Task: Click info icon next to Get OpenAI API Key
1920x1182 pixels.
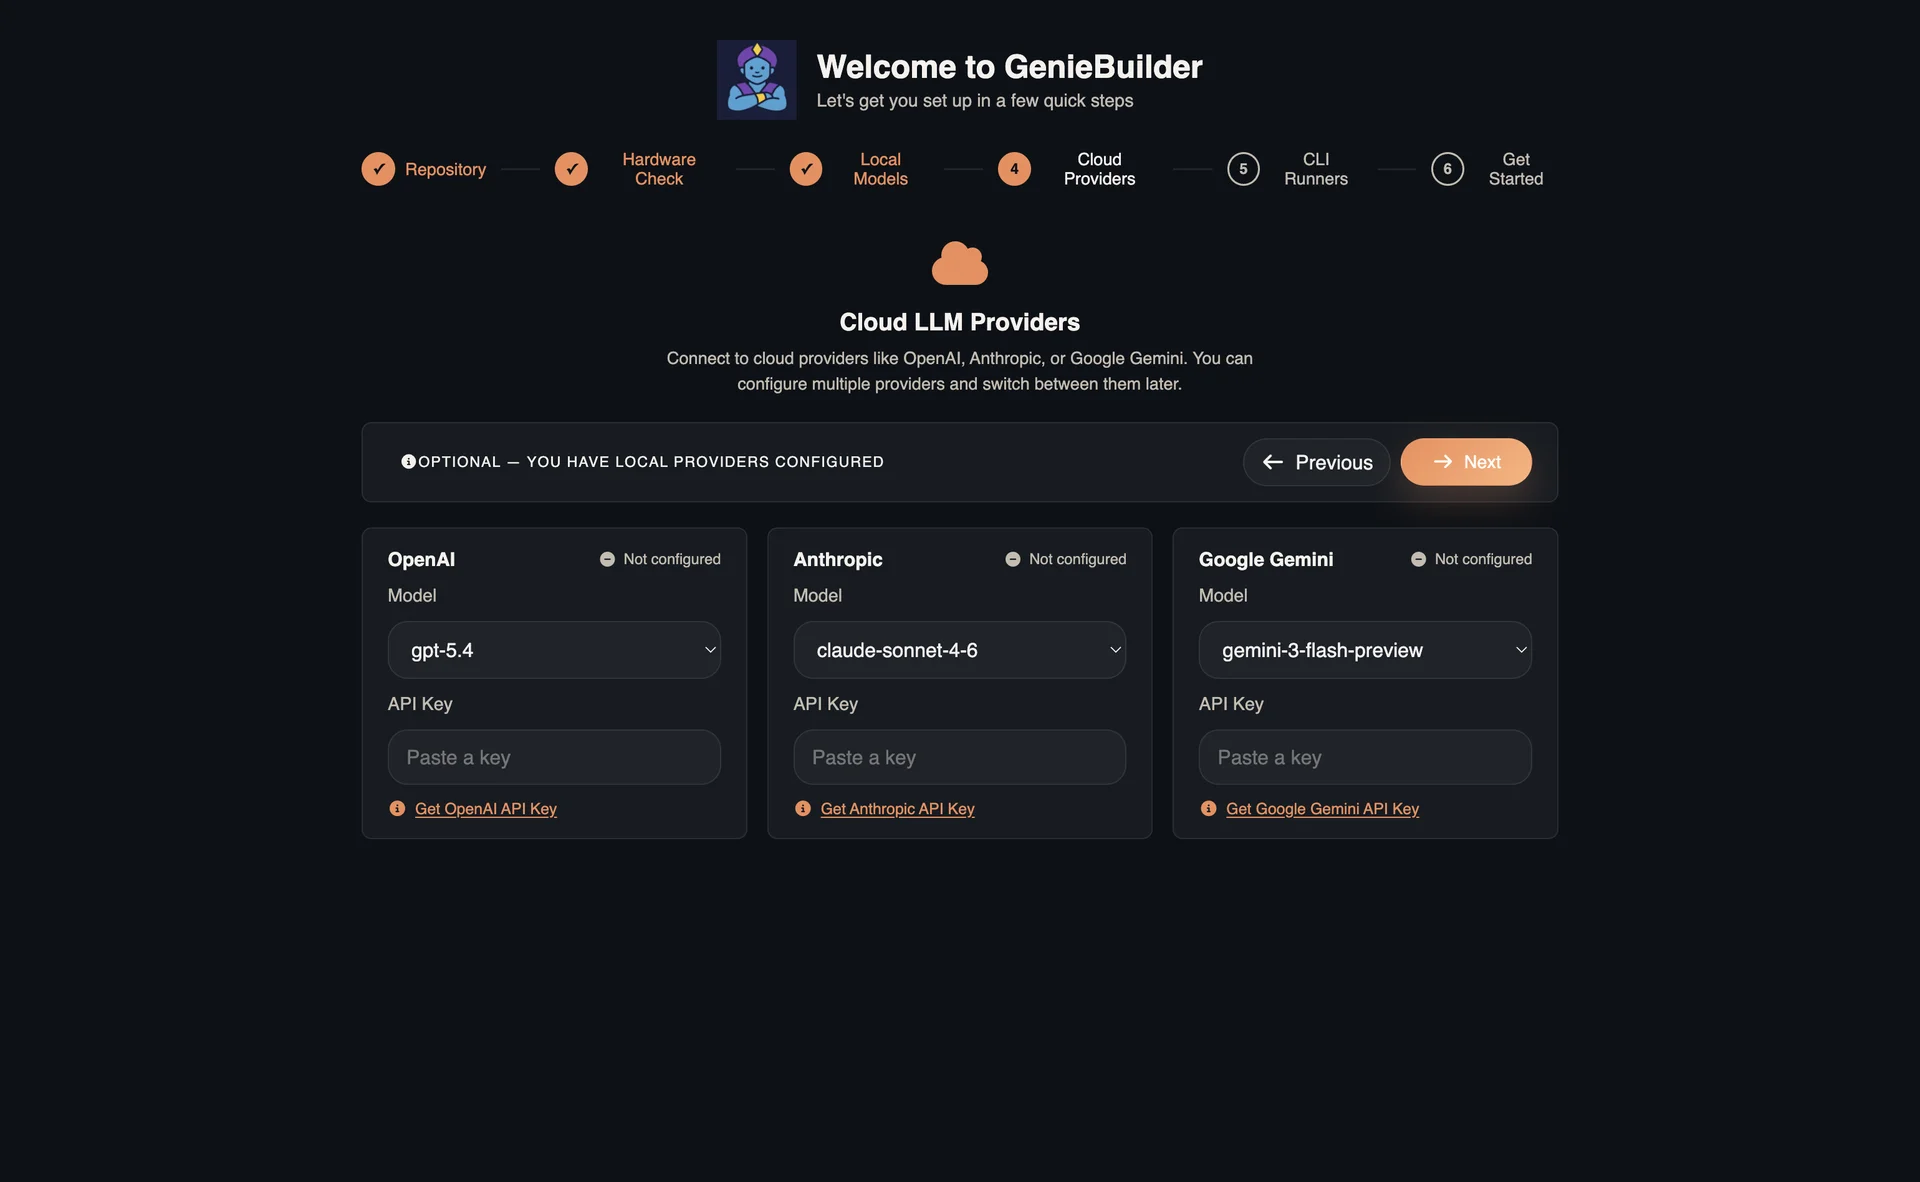Action: 397,808
